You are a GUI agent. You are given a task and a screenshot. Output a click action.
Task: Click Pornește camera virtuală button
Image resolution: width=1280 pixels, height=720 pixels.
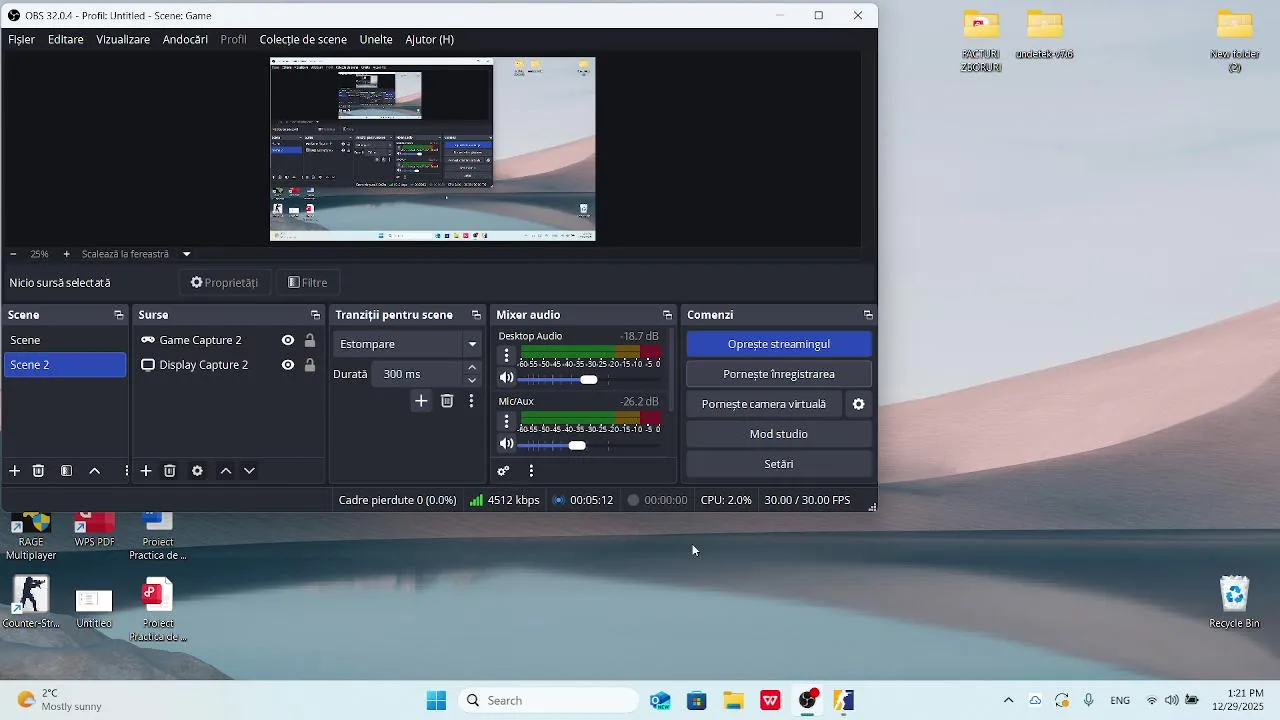click(x=764, y=404)
